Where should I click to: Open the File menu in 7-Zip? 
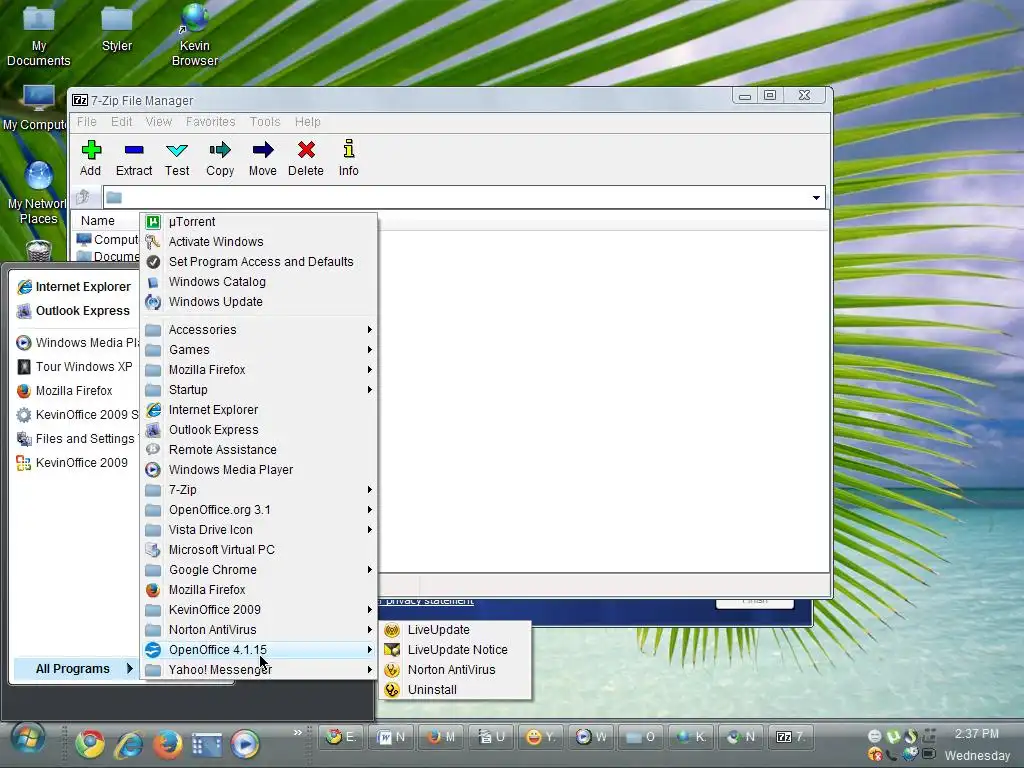(x=86, y=121)
